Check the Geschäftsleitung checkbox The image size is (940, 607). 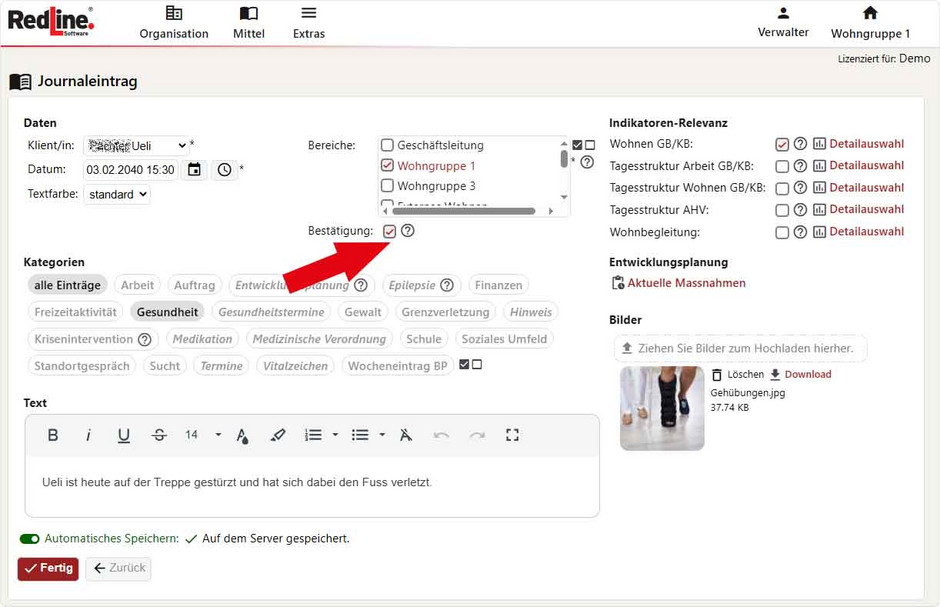click(388, 145)
